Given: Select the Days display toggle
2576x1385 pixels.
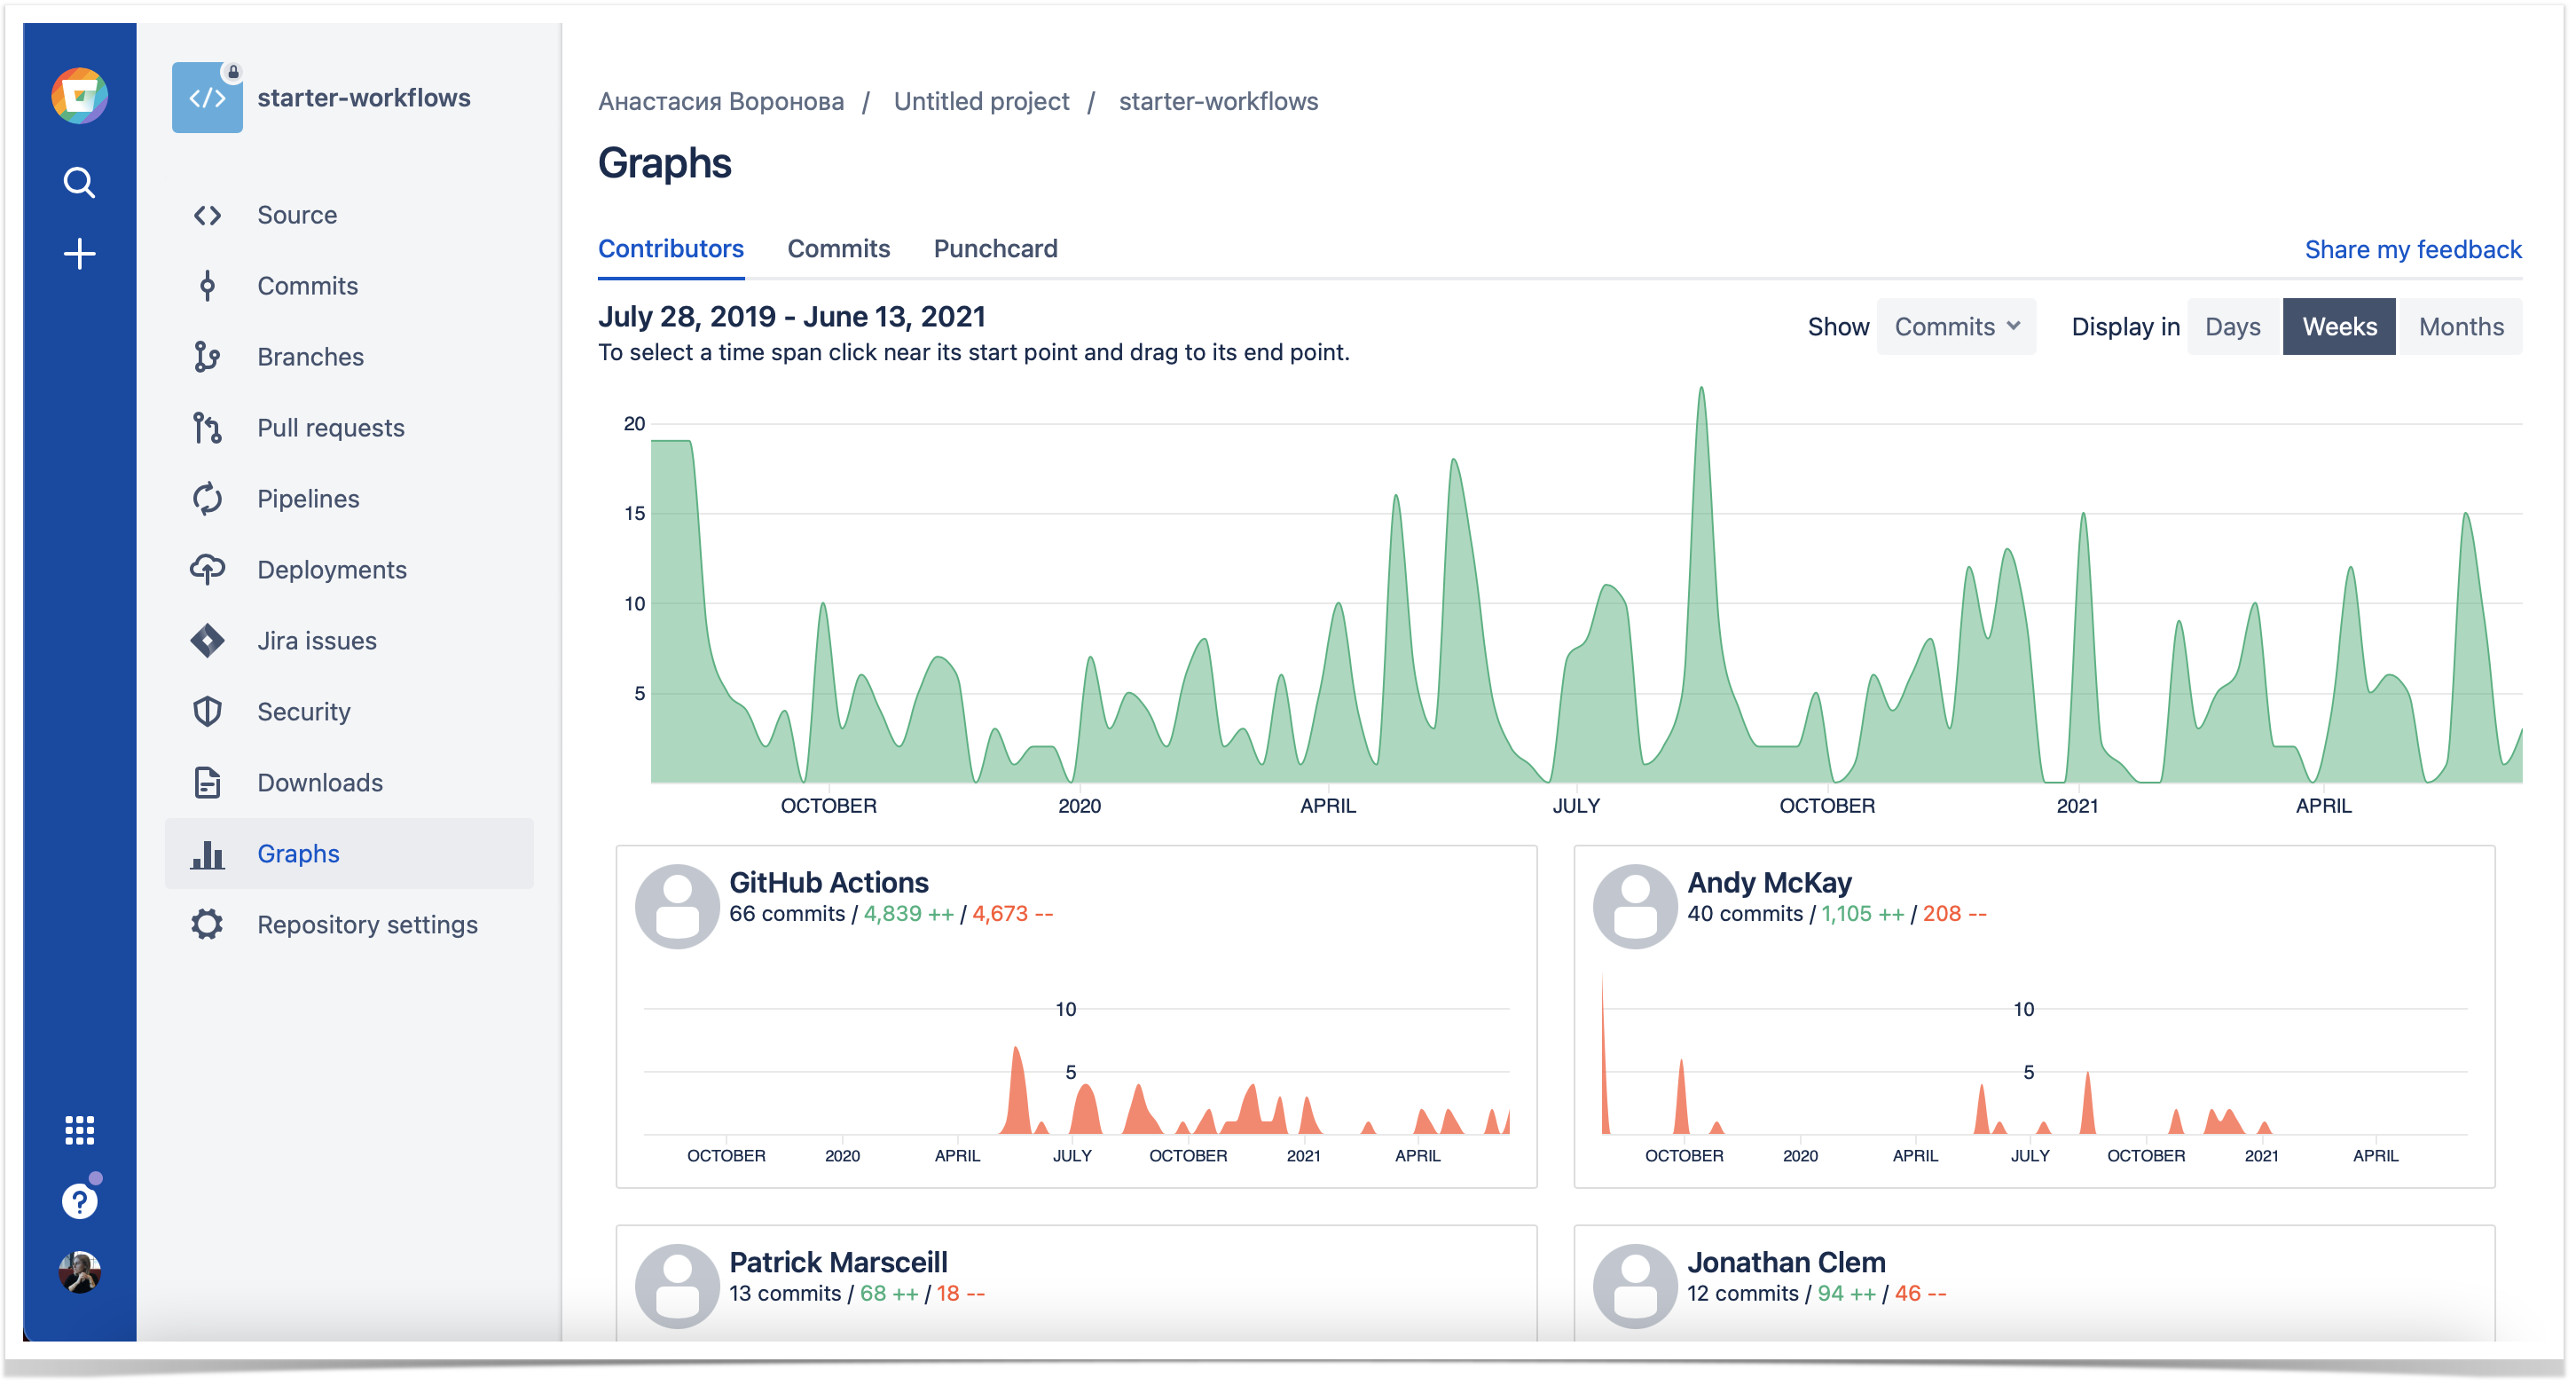Looking at the screenshot, I should [x=2228, y=324].
